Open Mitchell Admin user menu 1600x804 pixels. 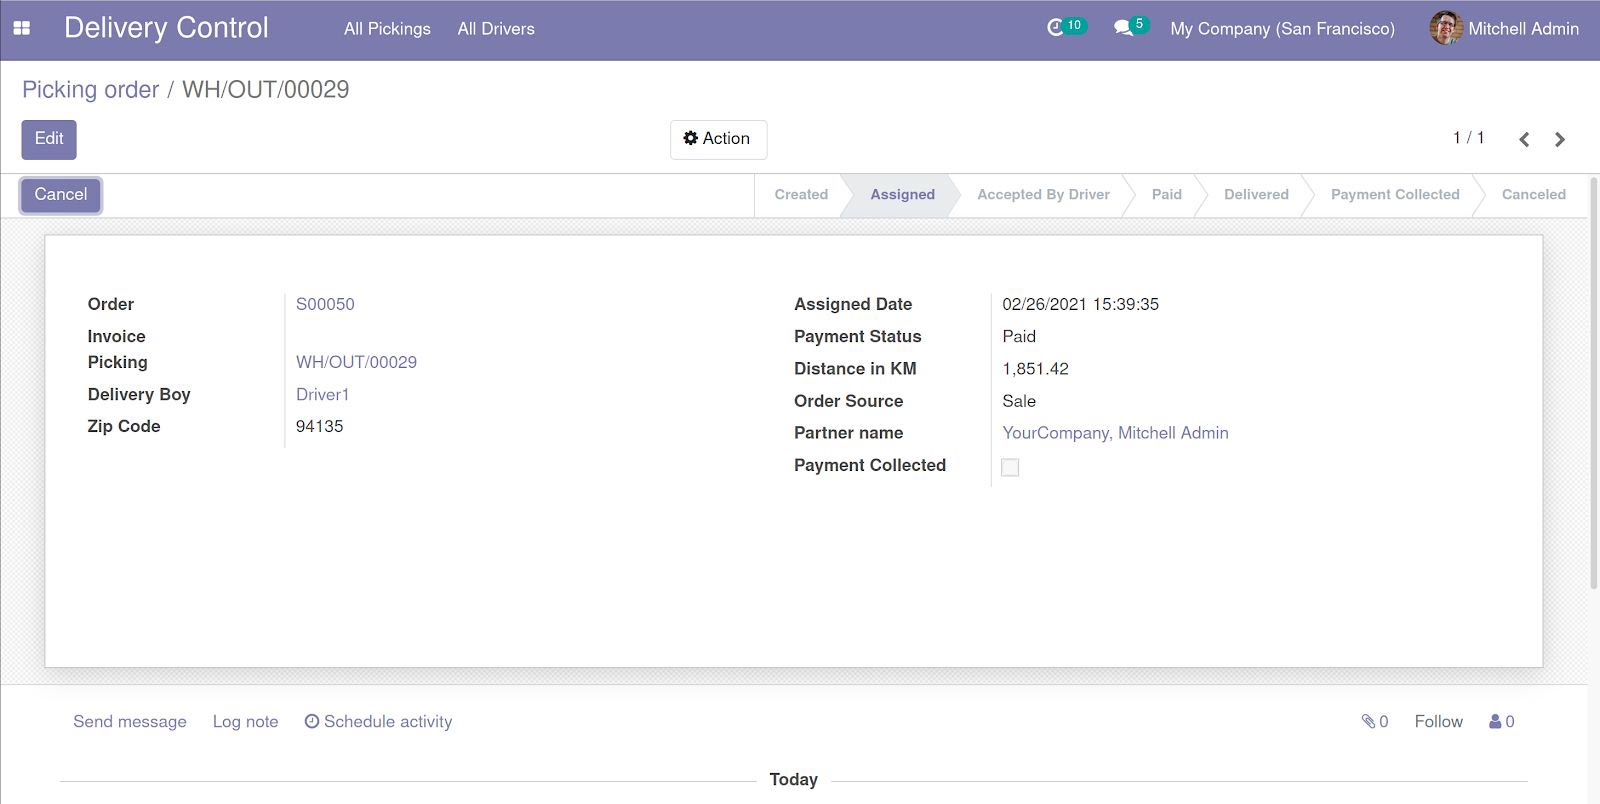(x=1504, y=29)
